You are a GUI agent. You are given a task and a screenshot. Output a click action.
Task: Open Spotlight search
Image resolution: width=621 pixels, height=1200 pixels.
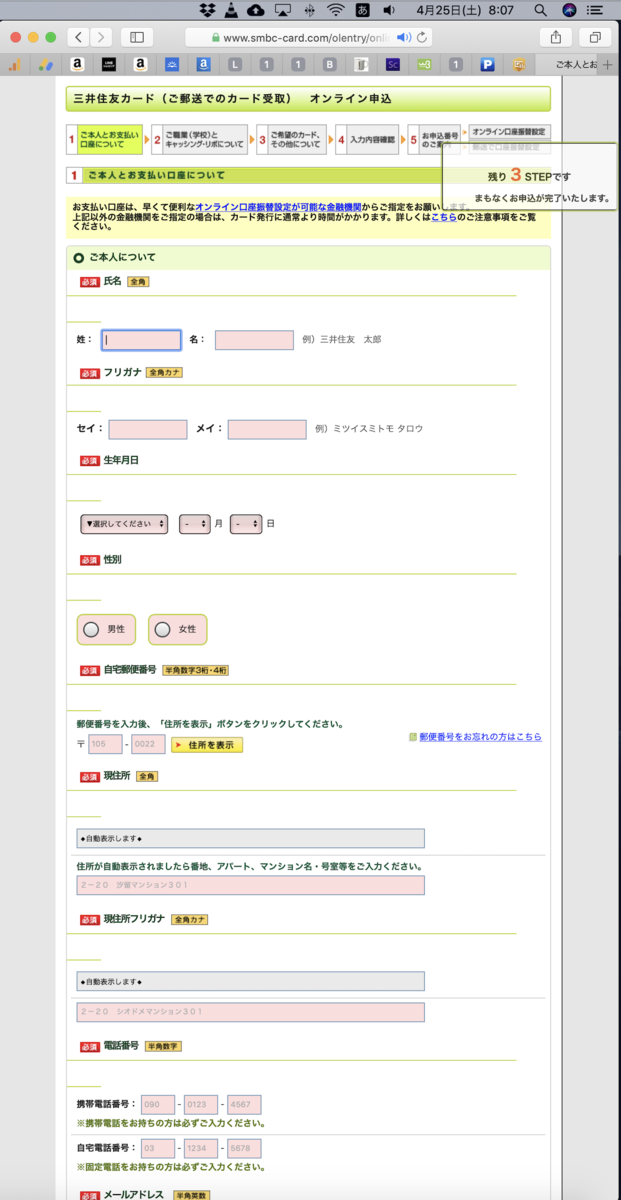click(541, 9)
